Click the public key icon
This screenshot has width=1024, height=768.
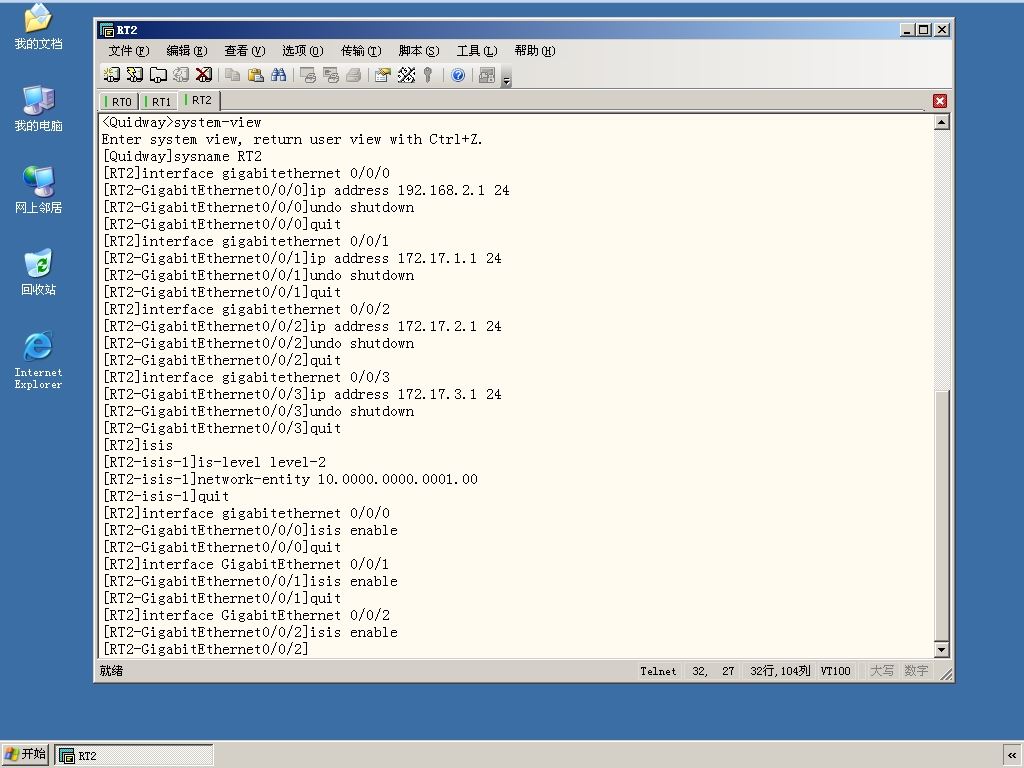[428, 75]
